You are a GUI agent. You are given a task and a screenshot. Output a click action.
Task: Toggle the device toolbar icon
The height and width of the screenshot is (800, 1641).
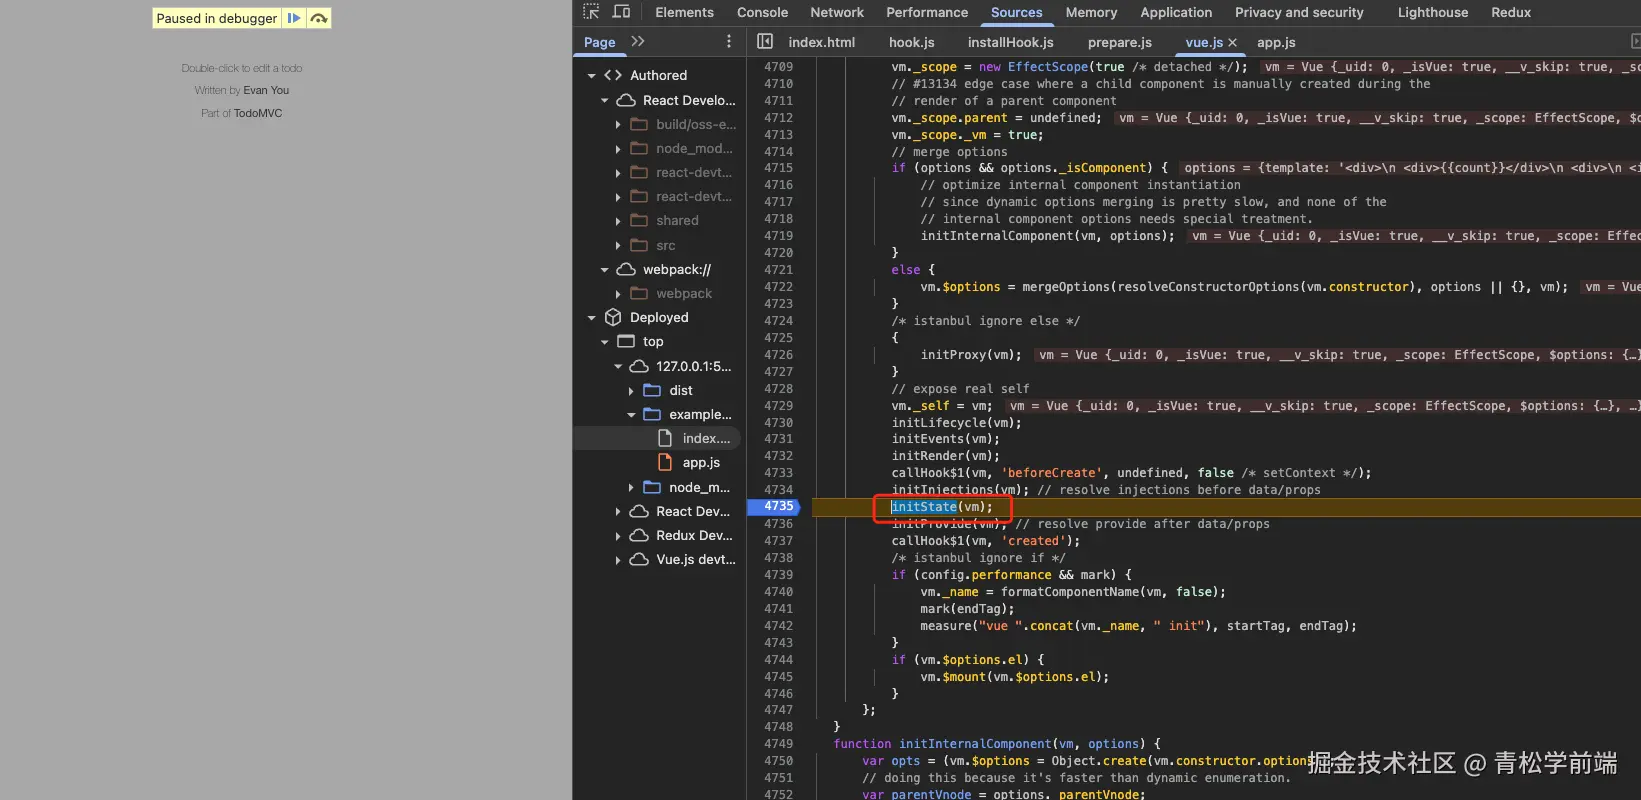click(621, 12)
